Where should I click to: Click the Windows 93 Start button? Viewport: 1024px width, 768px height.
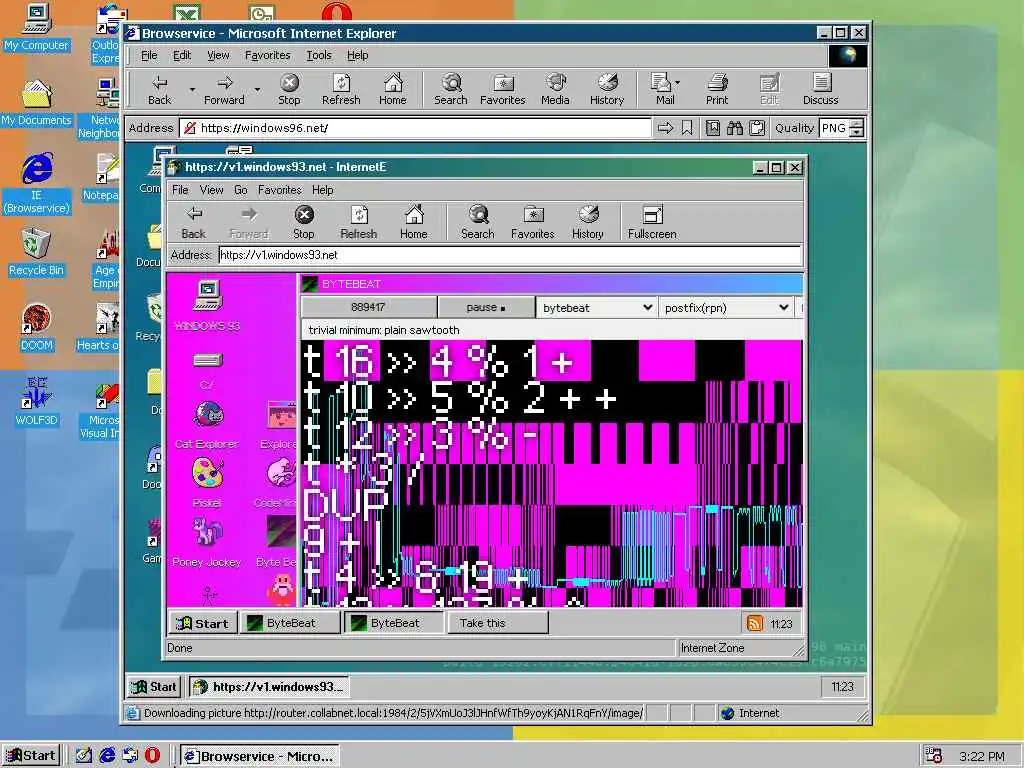(202, 623)
